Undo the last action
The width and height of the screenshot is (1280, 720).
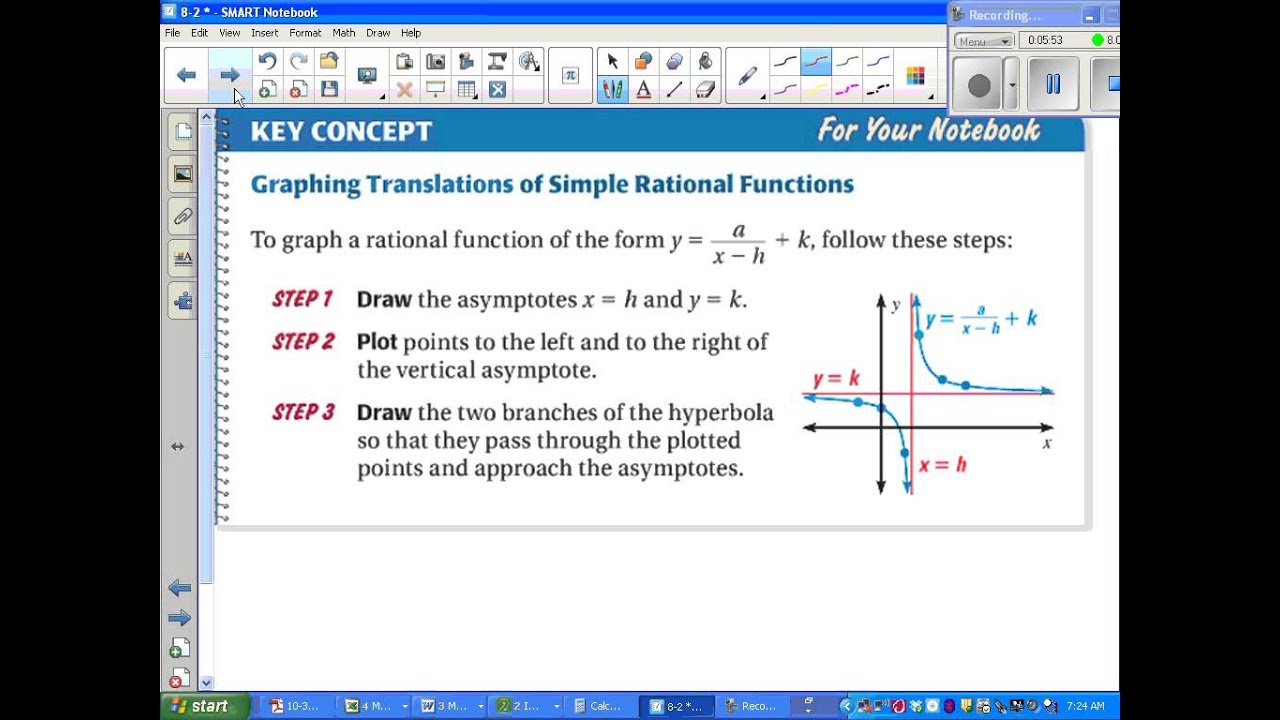coord(267,61)
